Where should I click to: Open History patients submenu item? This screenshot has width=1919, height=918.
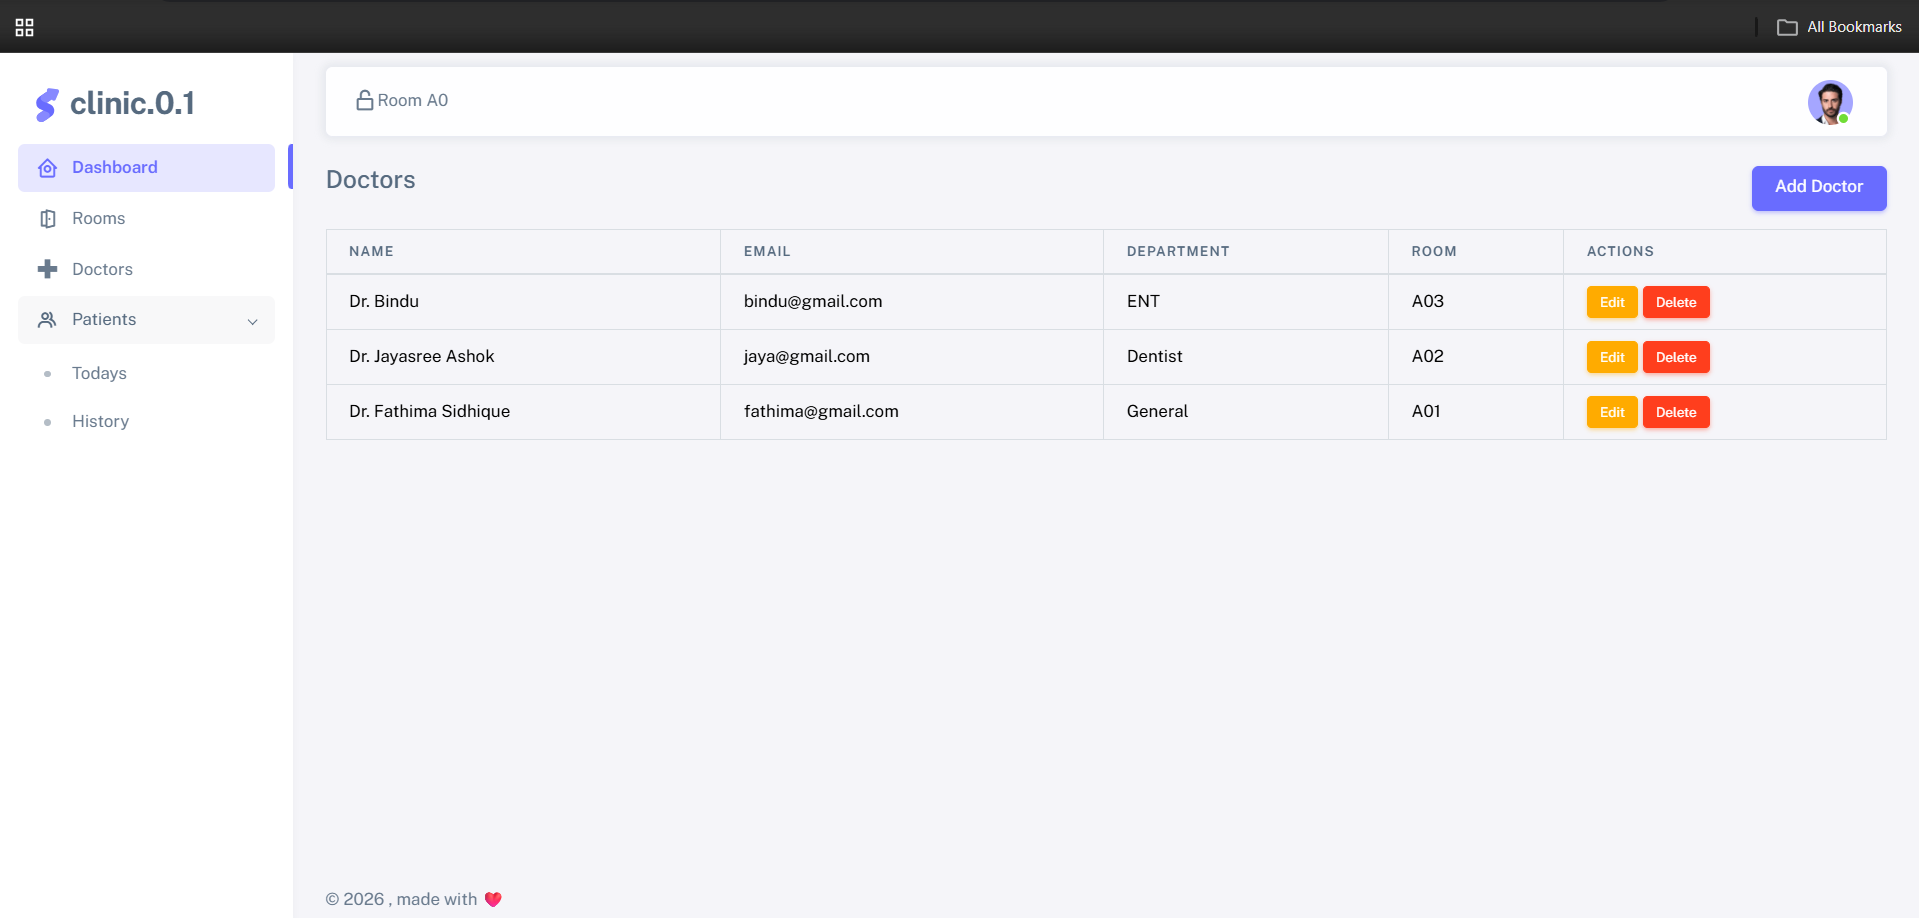click(100, 421)
